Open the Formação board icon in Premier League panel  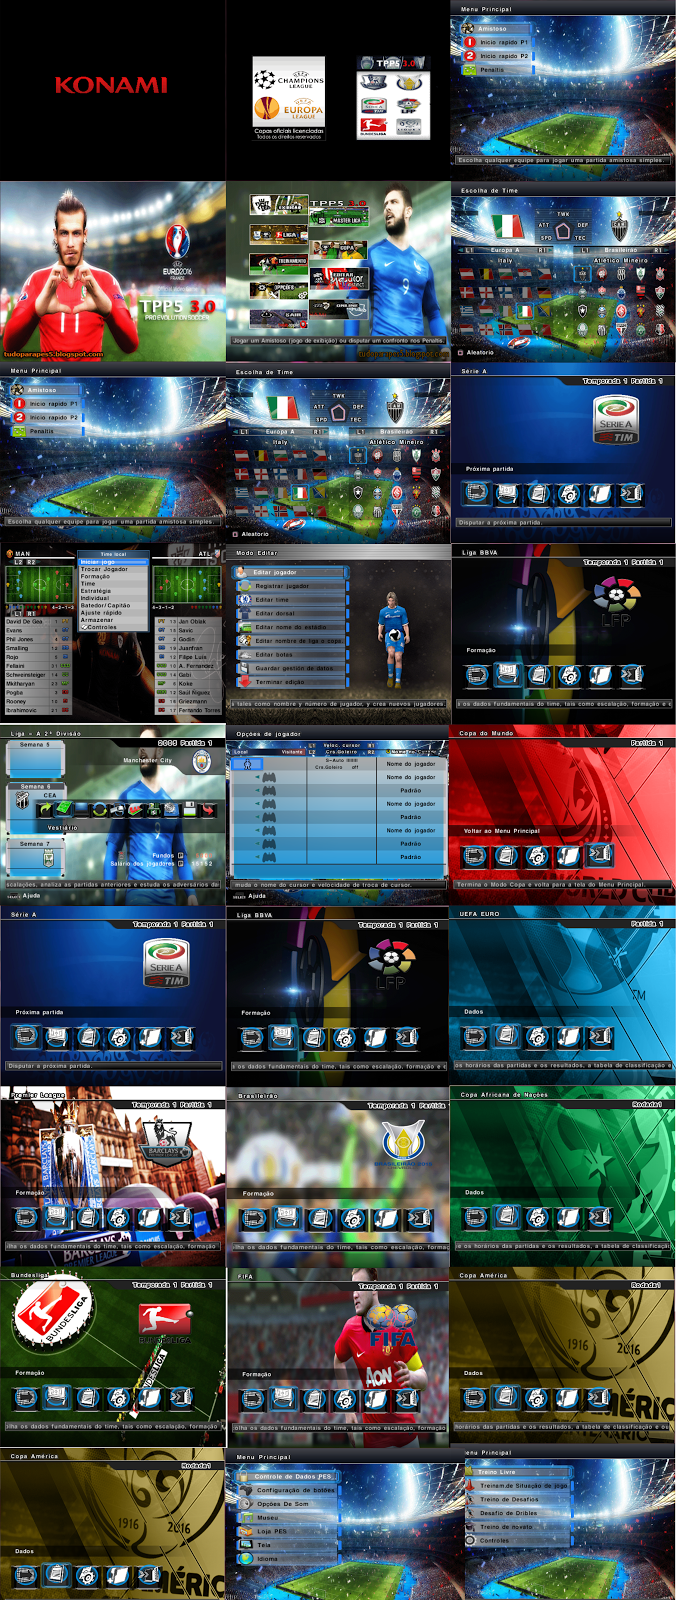point(57,1217)
